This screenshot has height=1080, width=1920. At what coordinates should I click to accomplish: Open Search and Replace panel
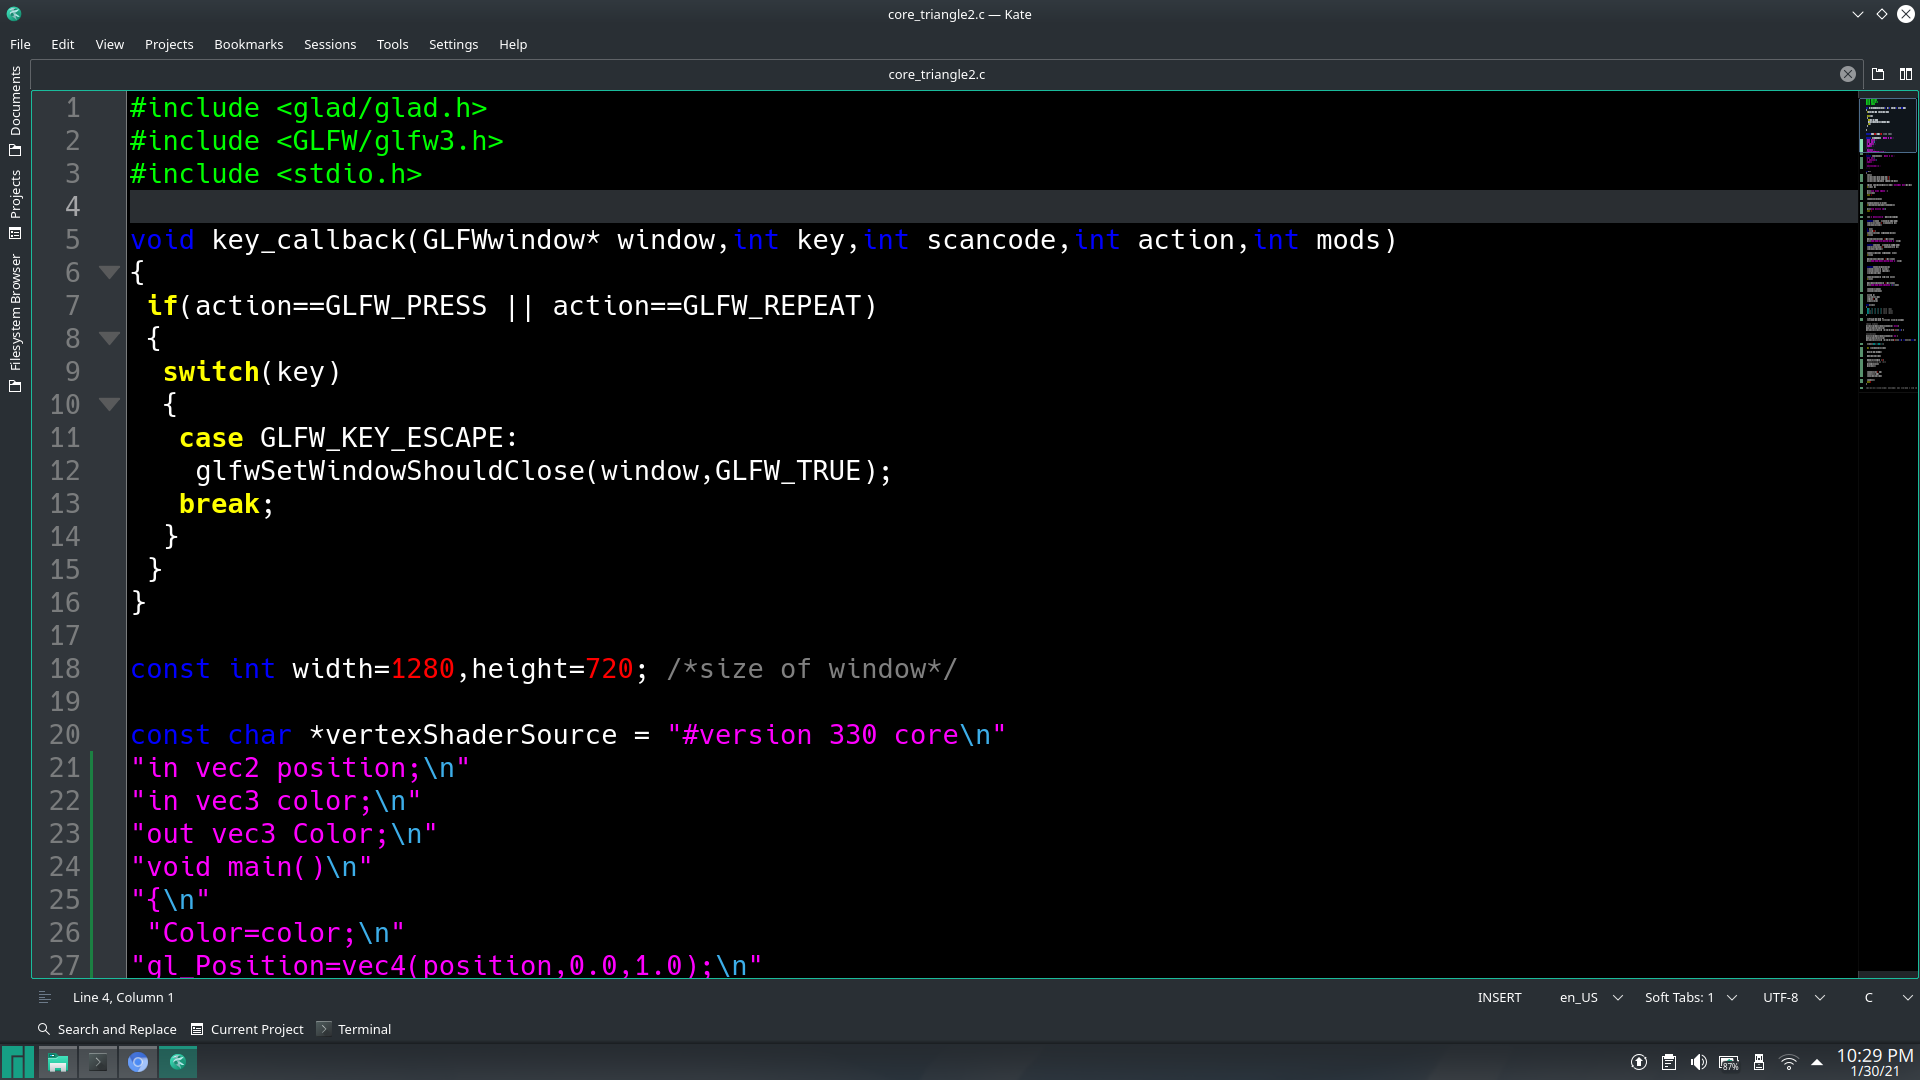tap(106, 1028)
